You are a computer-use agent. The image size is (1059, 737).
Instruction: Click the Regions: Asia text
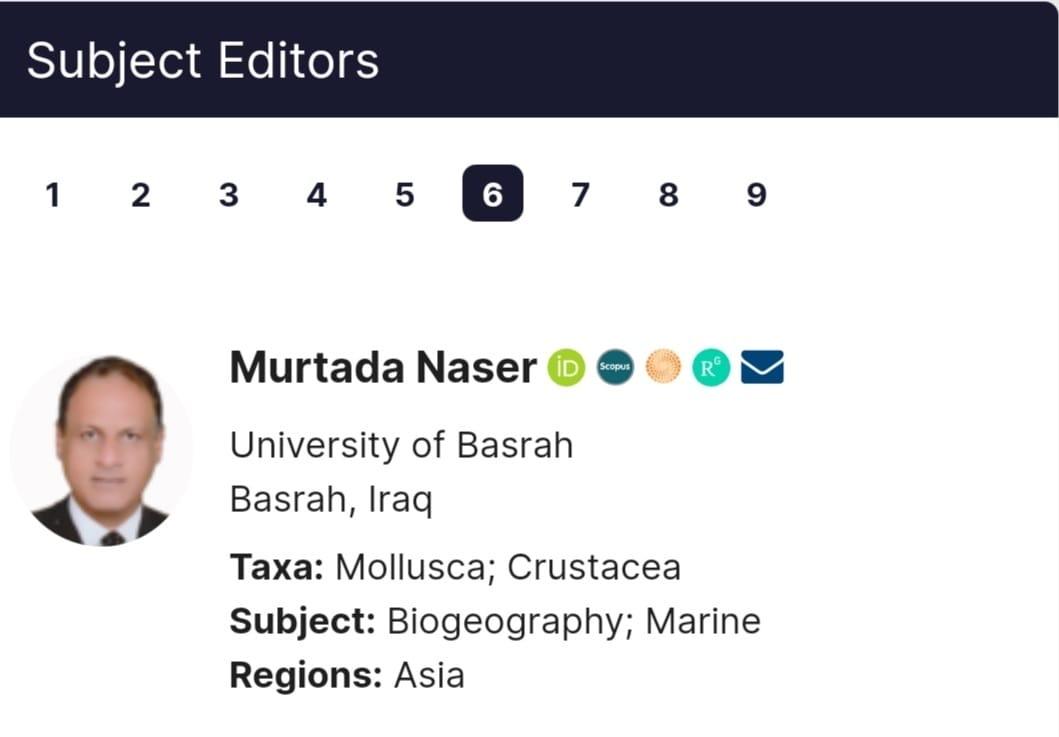pyautogui.click(x=347, y=675)
